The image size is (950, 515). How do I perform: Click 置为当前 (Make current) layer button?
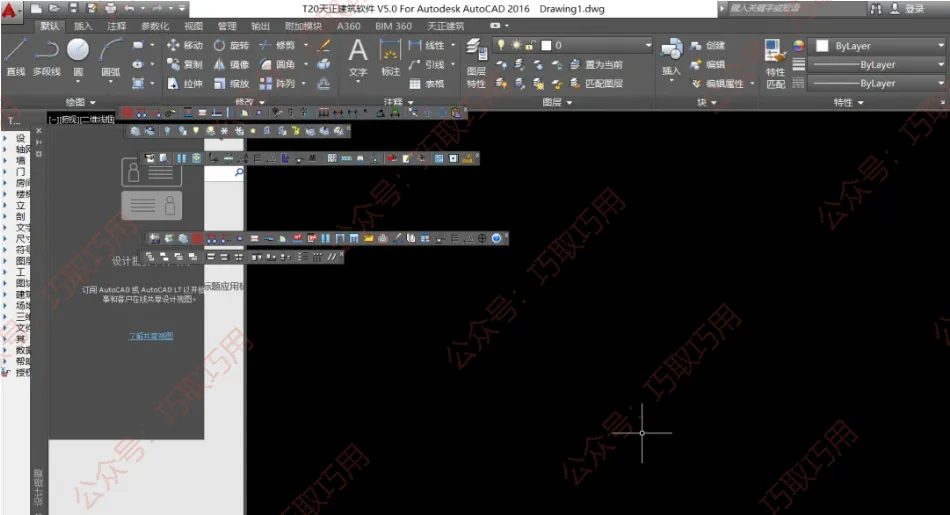(597, 64)
